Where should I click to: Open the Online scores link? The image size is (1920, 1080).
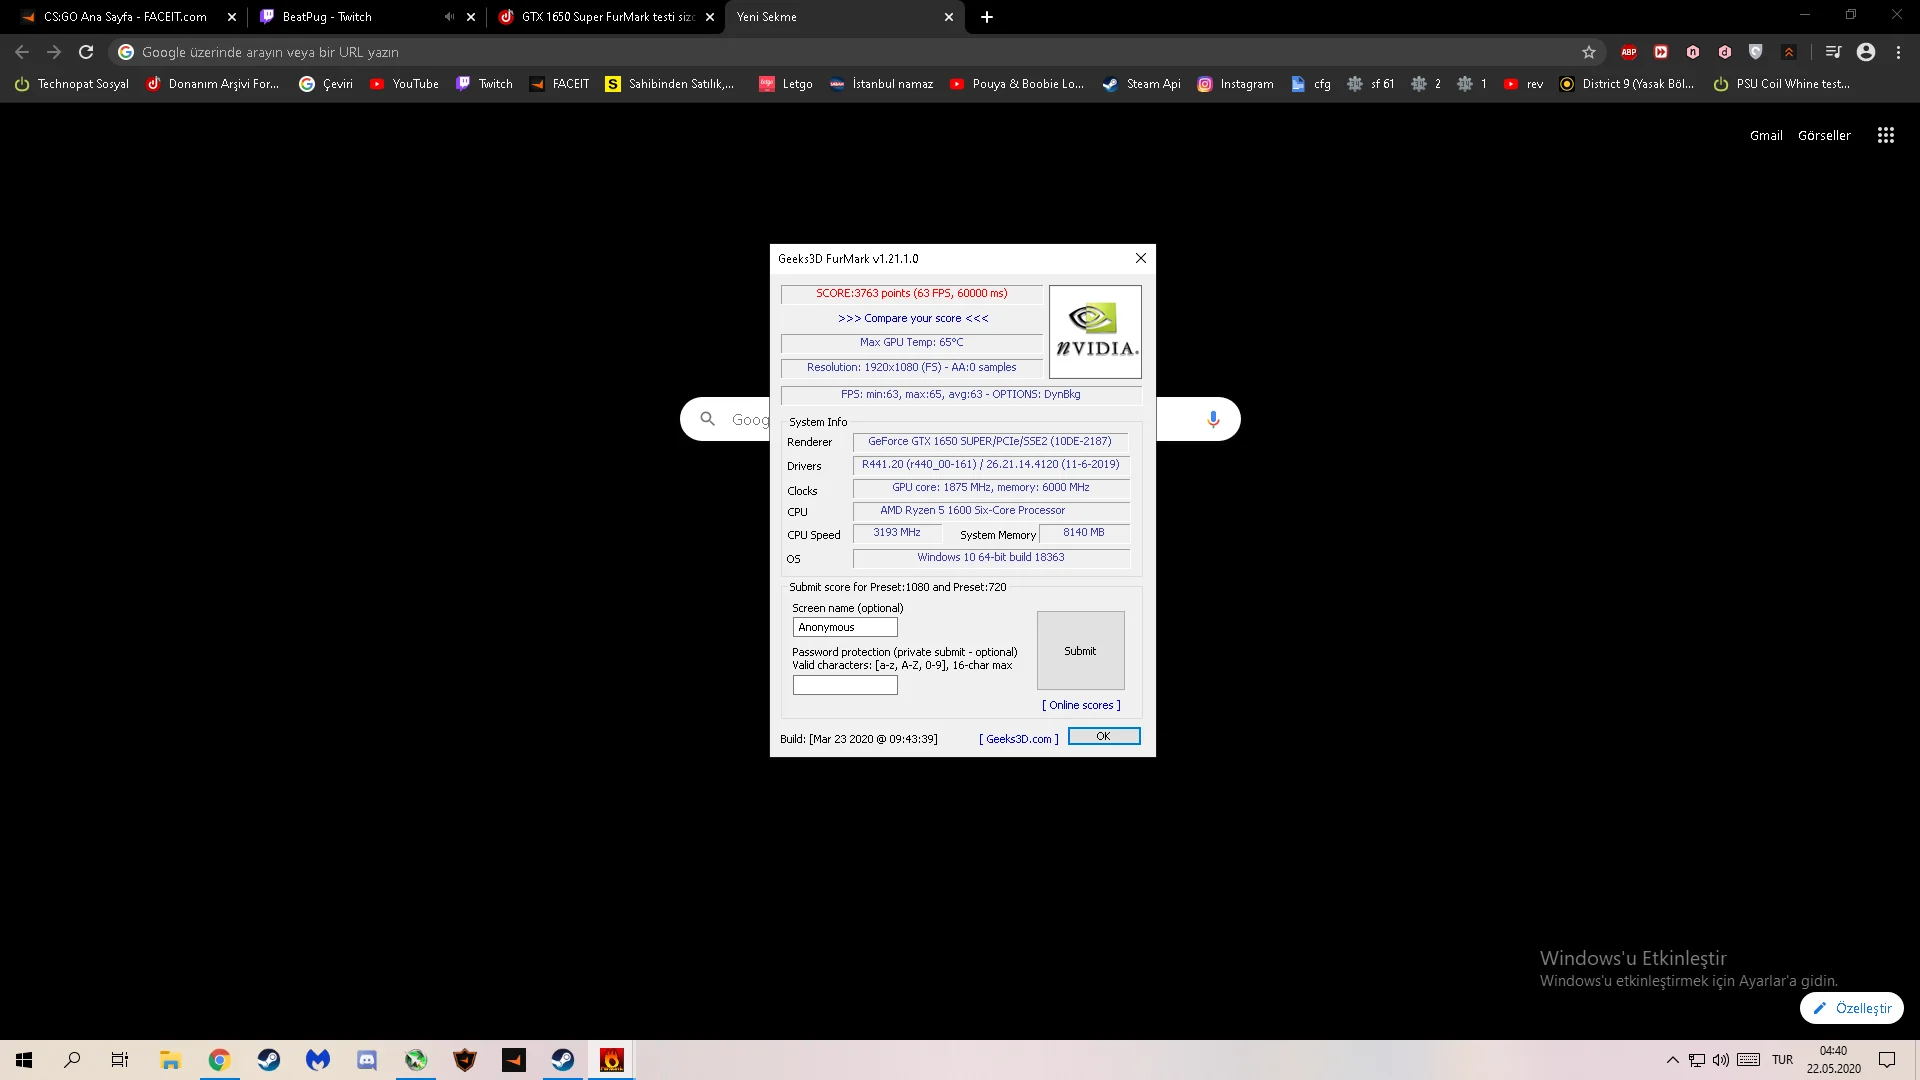point(1080,704)
